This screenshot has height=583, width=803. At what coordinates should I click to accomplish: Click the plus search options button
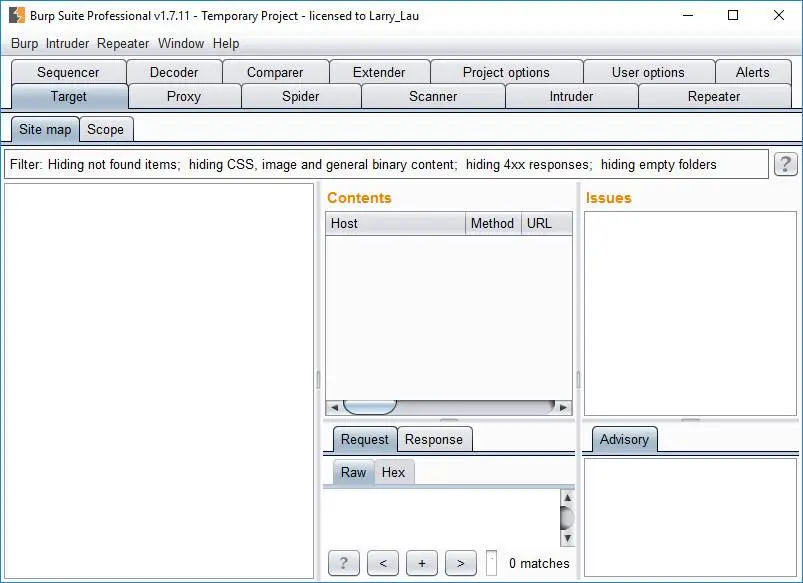tap(421, 563)
